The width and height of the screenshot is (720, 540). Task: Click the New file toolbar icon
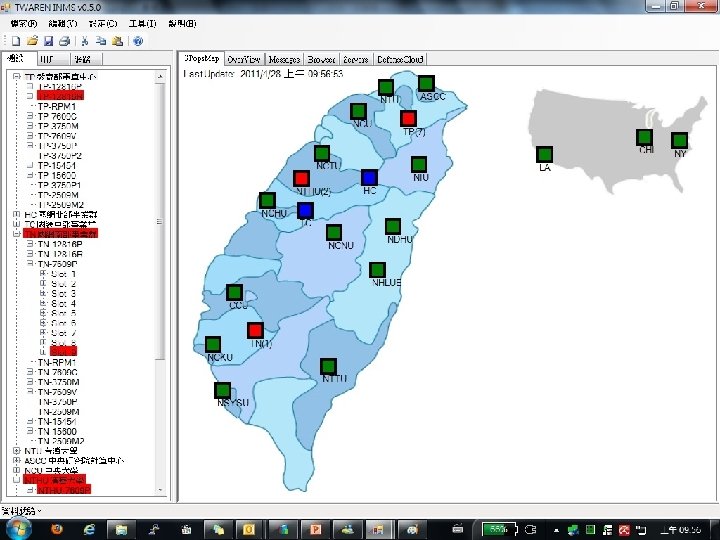pyautogui.click(x=16, y=41)
